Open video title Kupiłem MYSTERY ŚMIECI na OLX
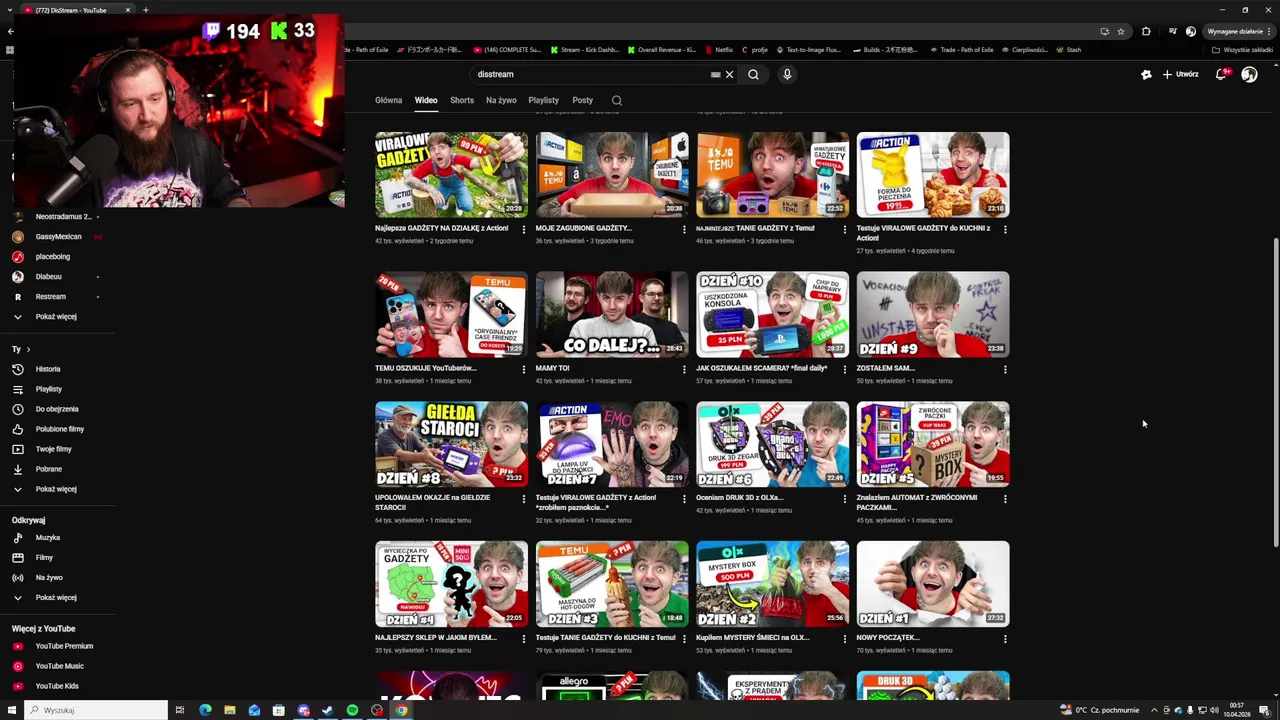1280x720 pixels. (753, 637)
